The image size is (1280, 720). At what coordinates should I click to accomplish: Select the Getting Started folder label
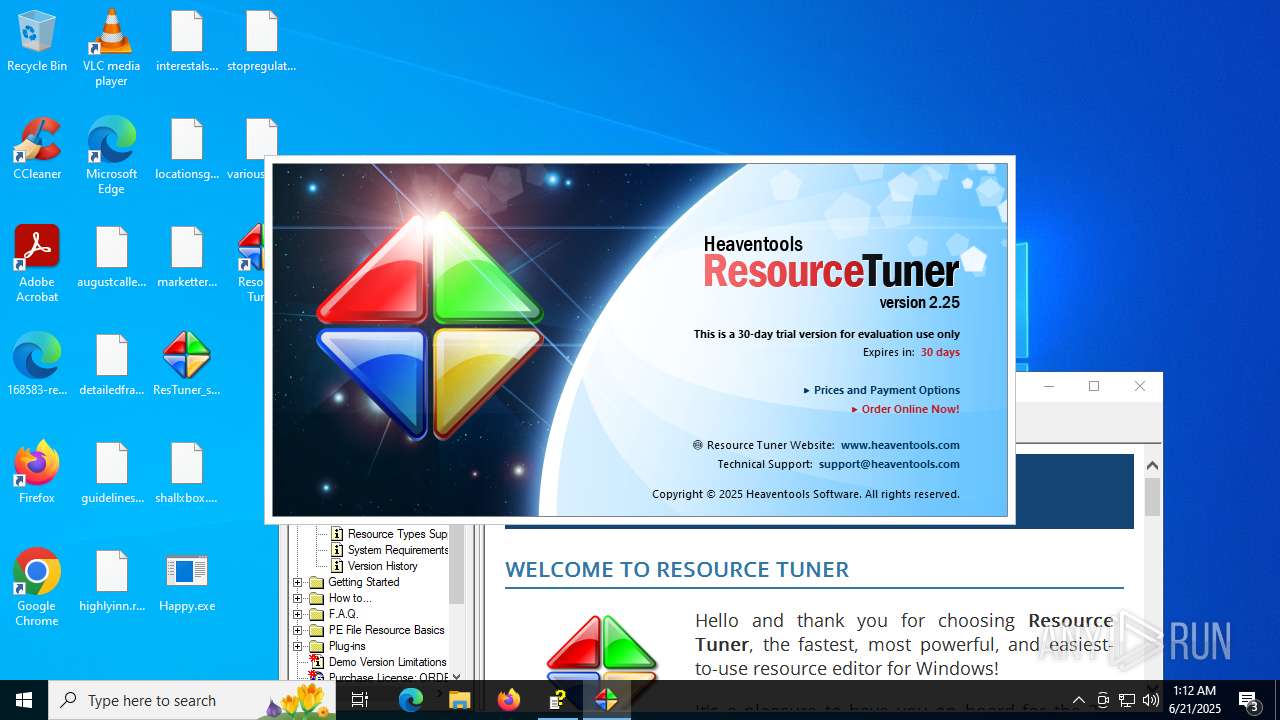click(364, 582)
